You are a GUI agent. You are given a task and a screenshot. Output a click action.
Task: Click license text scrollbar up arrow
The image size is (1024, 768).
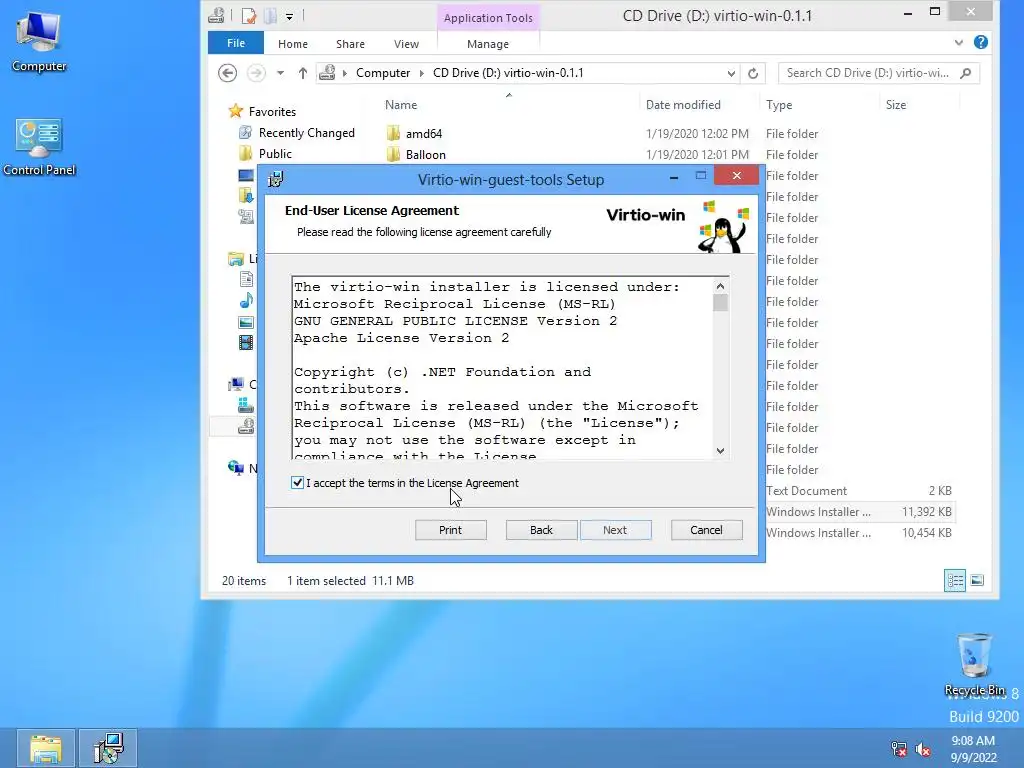point(720,286)
